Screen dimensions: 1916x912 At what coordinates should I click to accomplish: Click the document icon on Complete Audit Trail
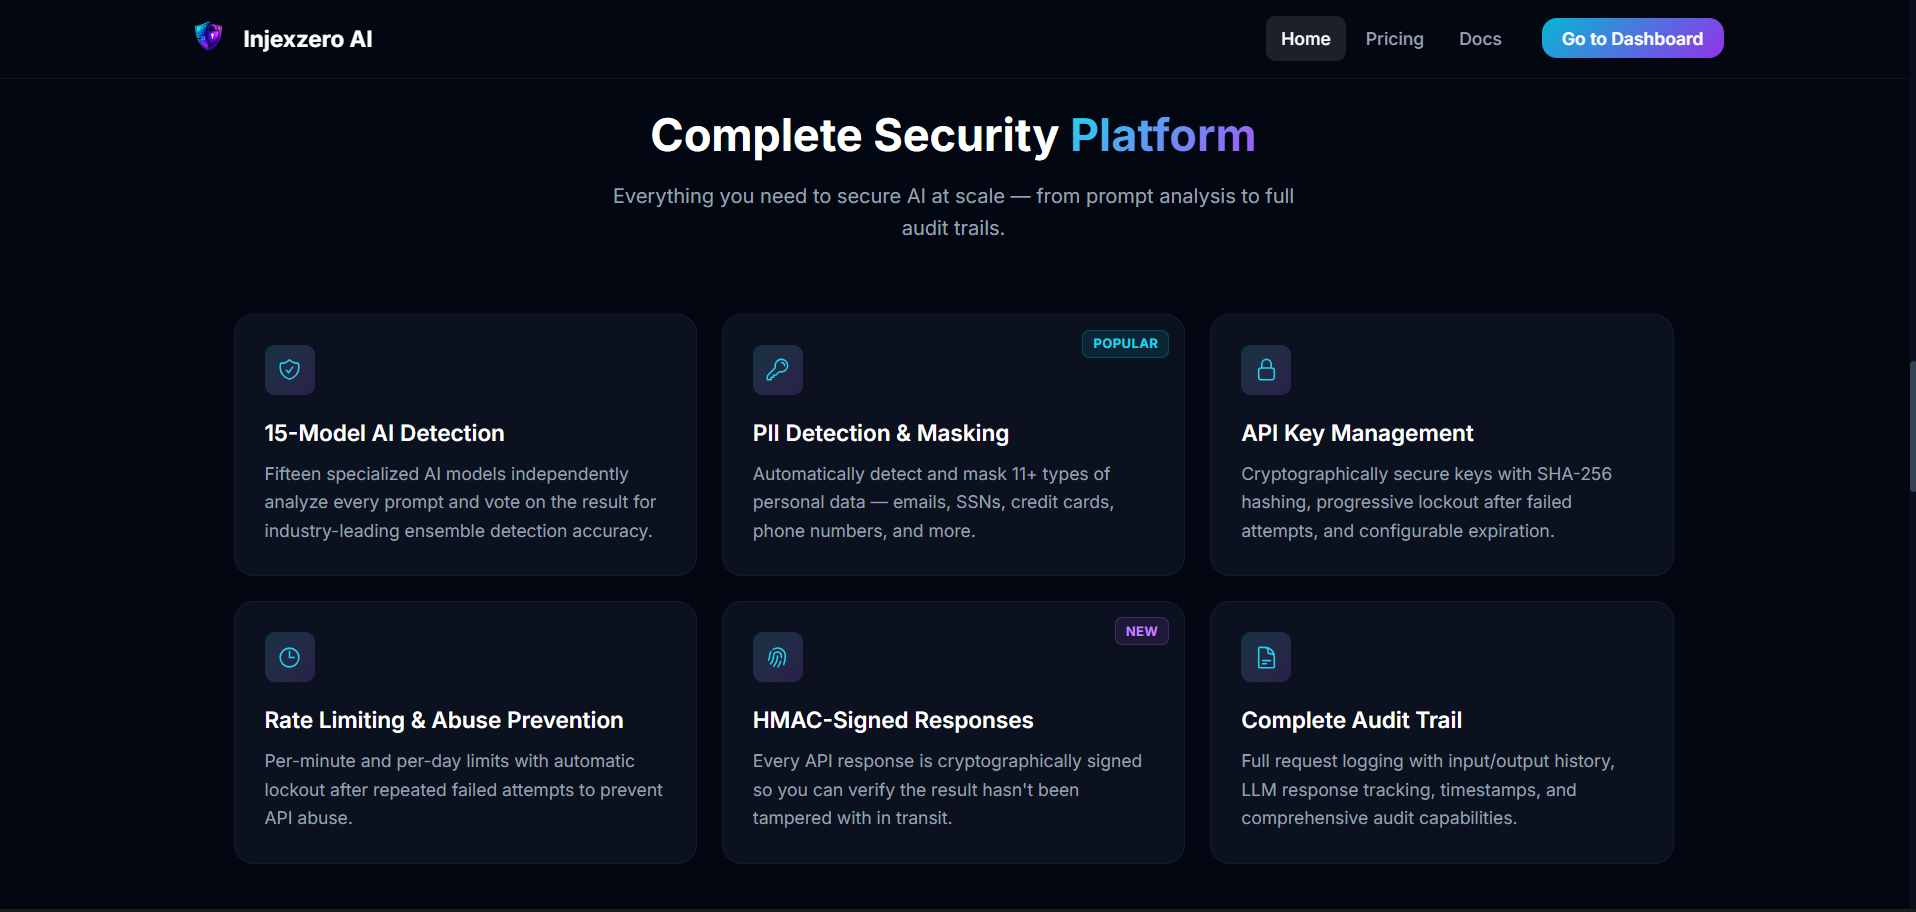point(1266,657)
